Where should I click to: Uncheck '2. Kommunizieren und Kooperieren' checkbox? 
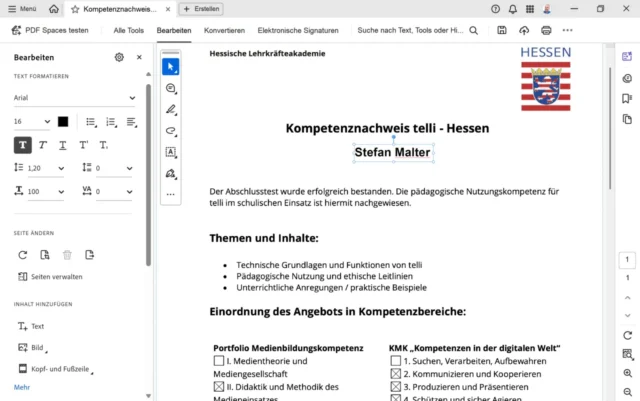pos(396,373)
